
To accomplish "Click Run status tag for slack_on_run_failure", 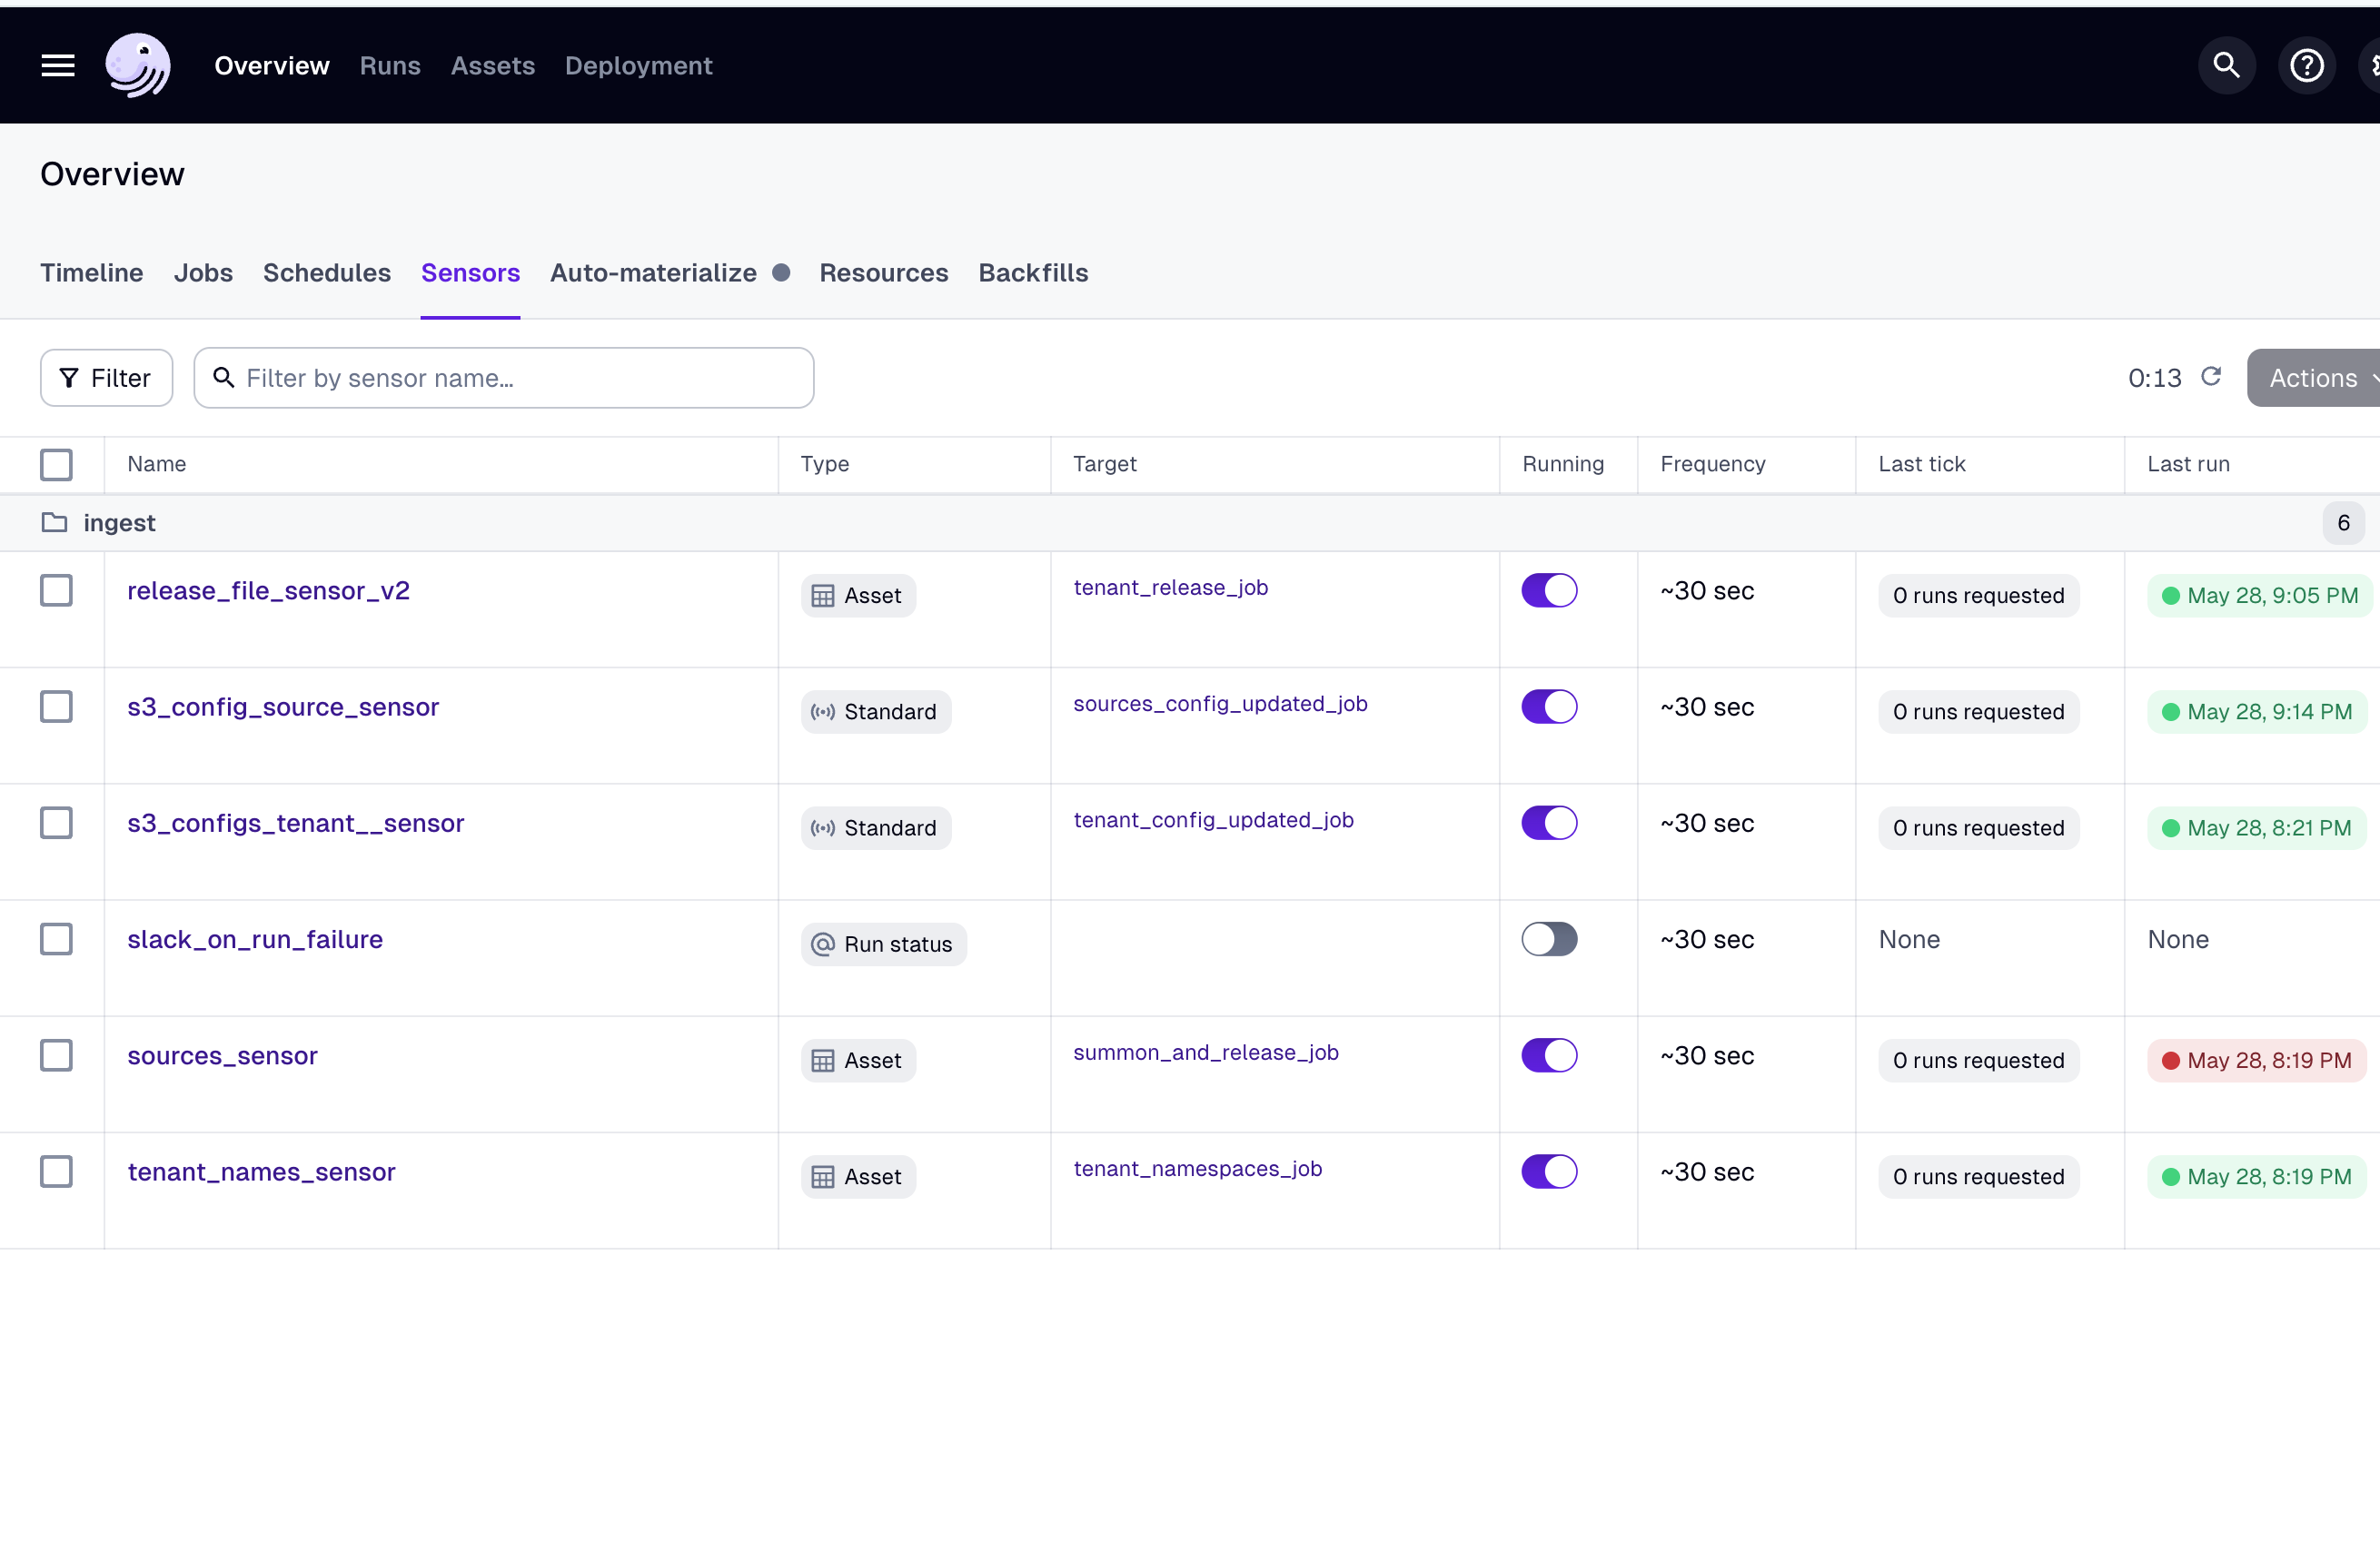I will (883, 944).
